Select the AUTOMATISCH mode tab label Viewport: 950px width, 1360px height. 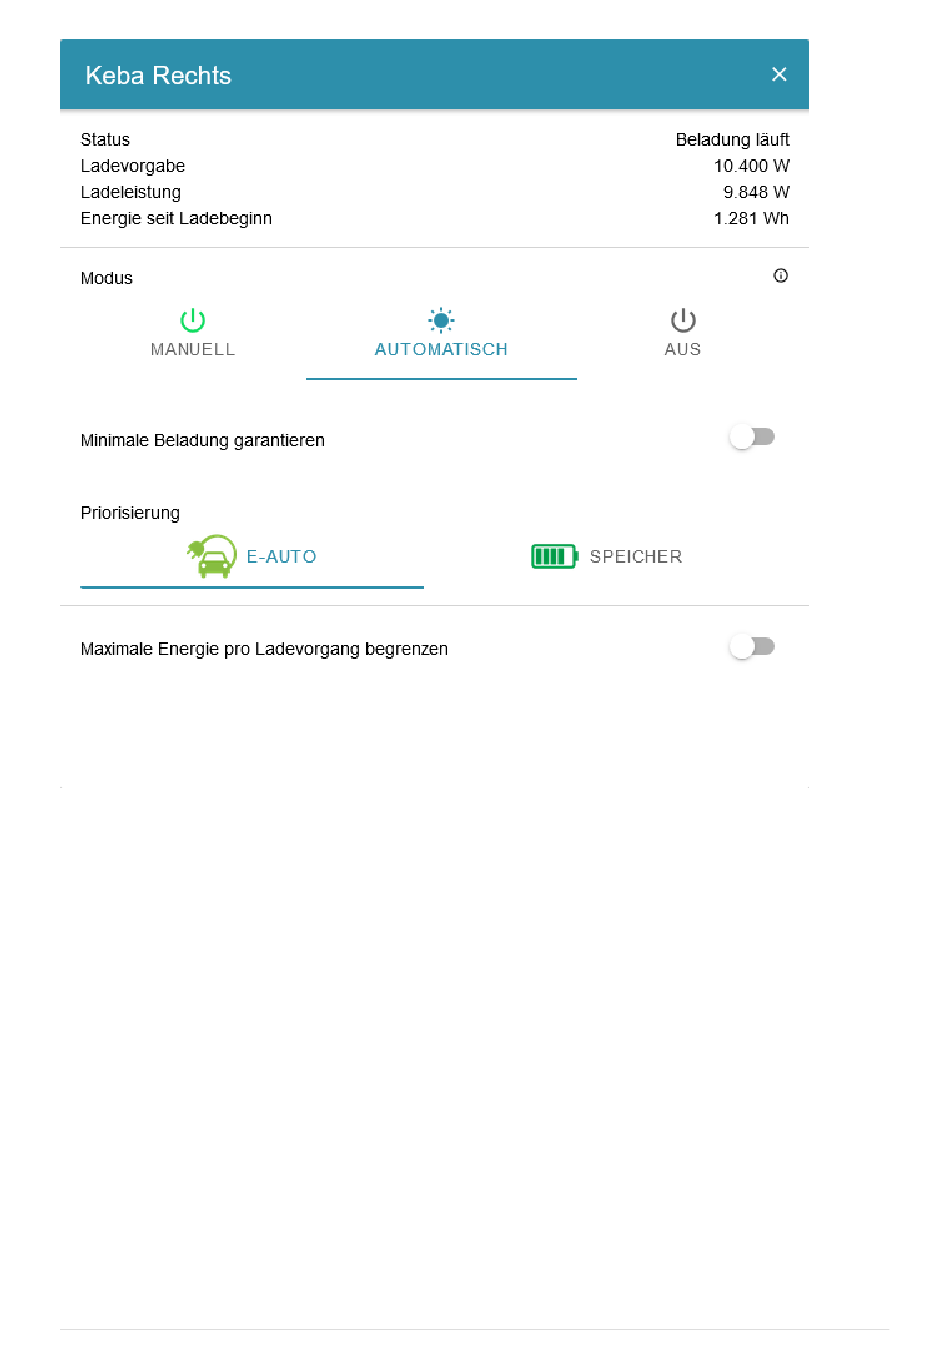tap(441, 349)
